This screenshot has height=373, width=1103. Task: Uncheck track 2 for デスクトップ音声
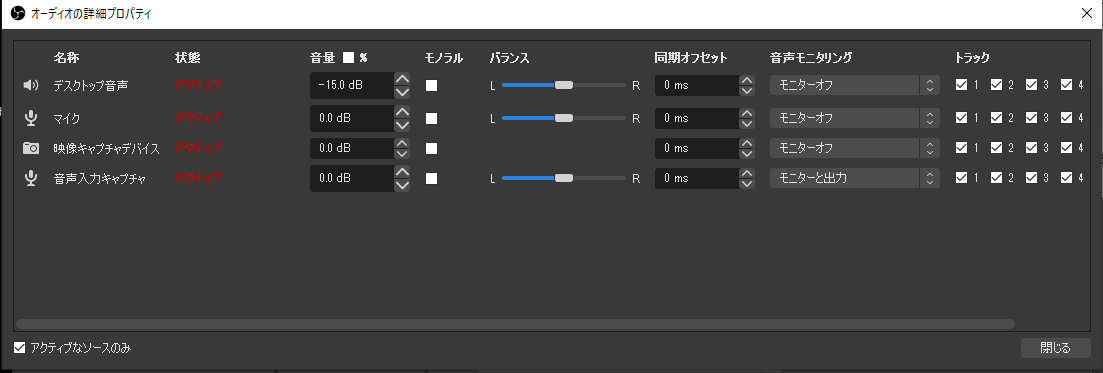pos(997,84)
